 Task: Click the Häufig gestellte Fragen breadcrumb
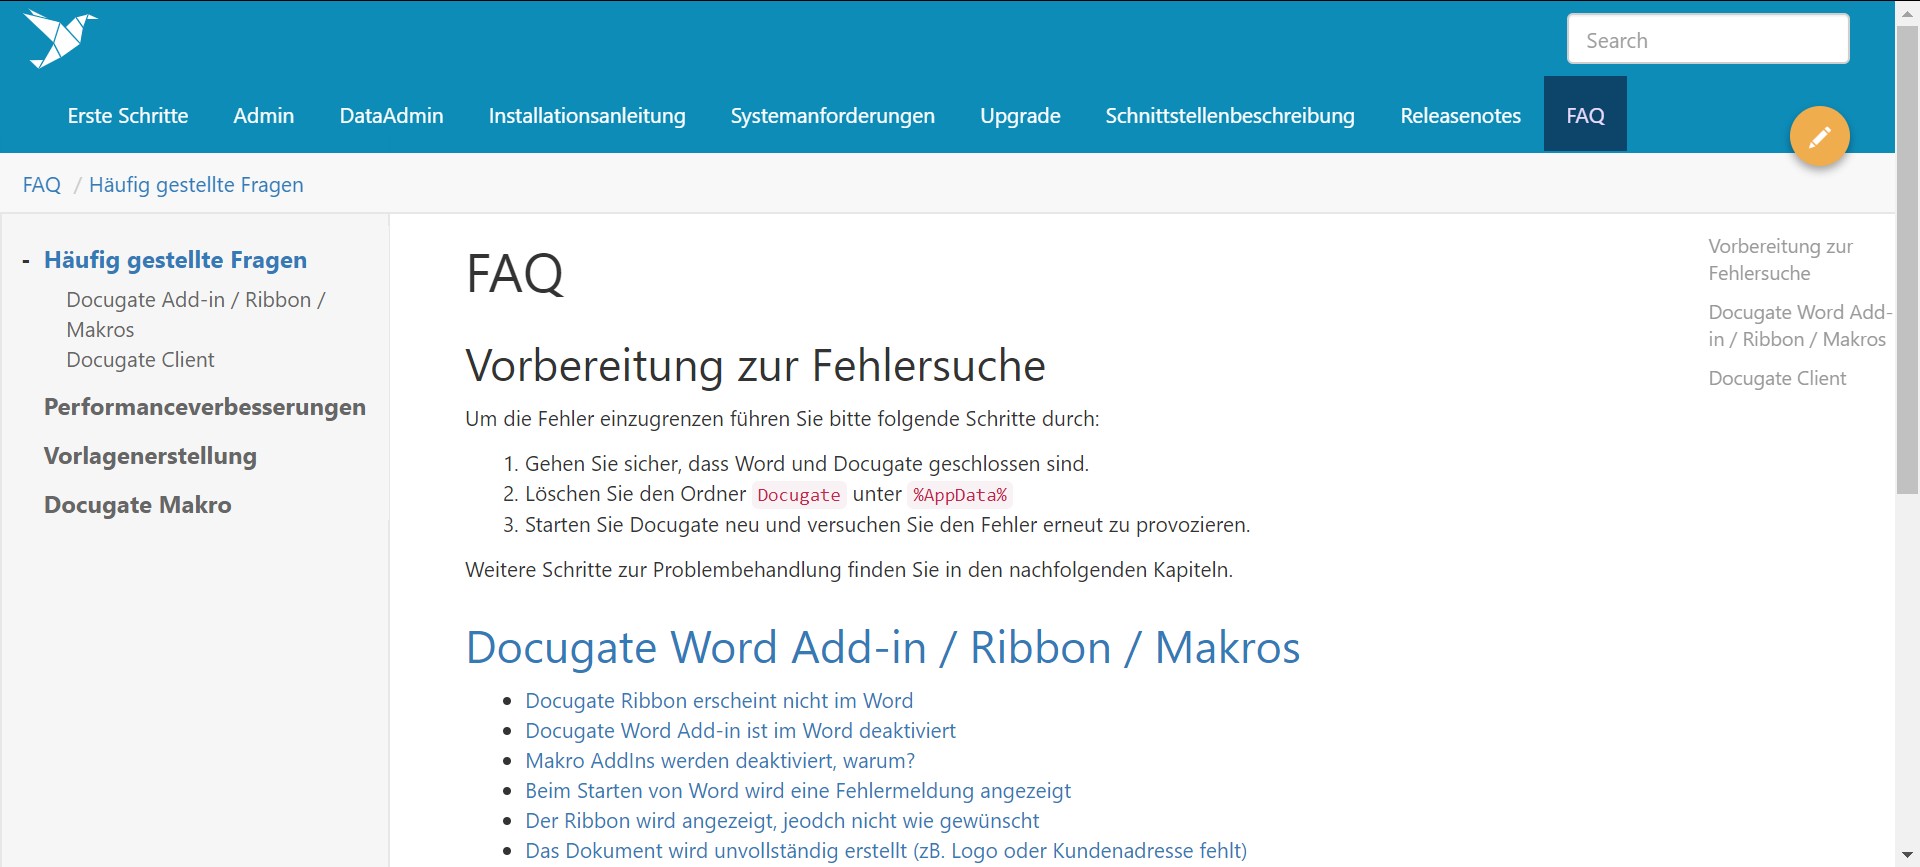tap(196, 185)
